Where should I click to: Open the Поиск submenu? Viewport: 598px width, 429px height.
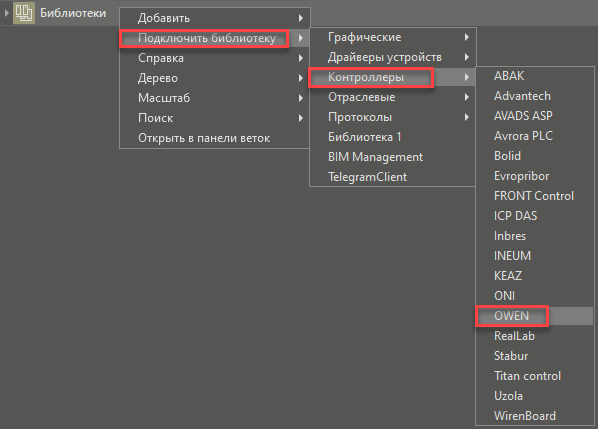(214, 118)
